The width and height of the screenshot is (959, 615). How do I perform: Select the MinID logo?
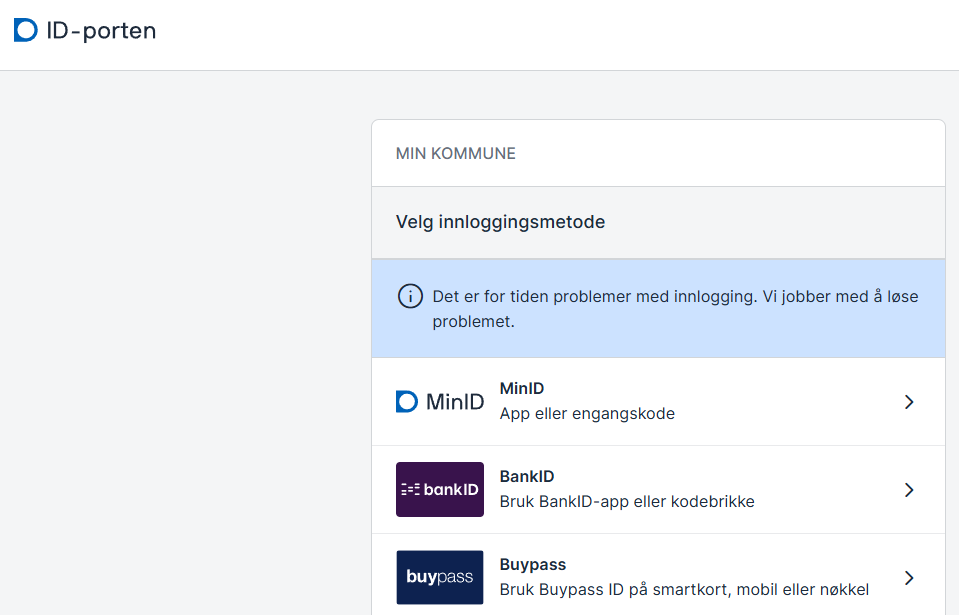pyautogui.click(x=440, y=402)
